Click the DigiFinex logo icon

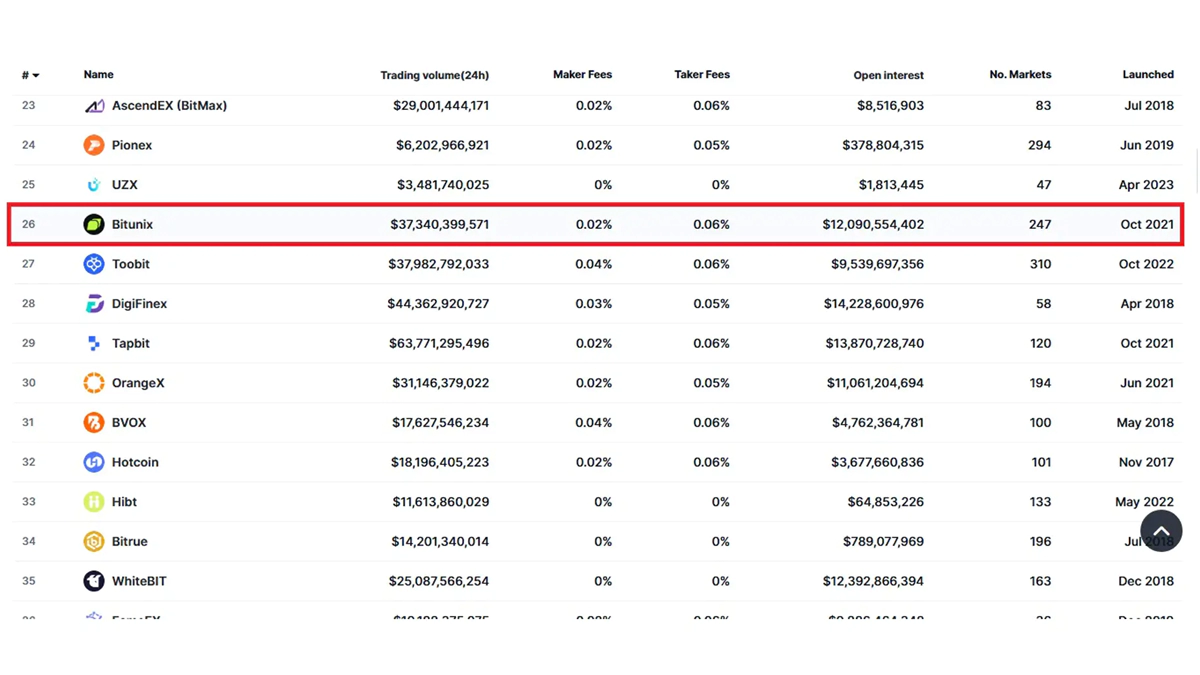tap(94, 304)
